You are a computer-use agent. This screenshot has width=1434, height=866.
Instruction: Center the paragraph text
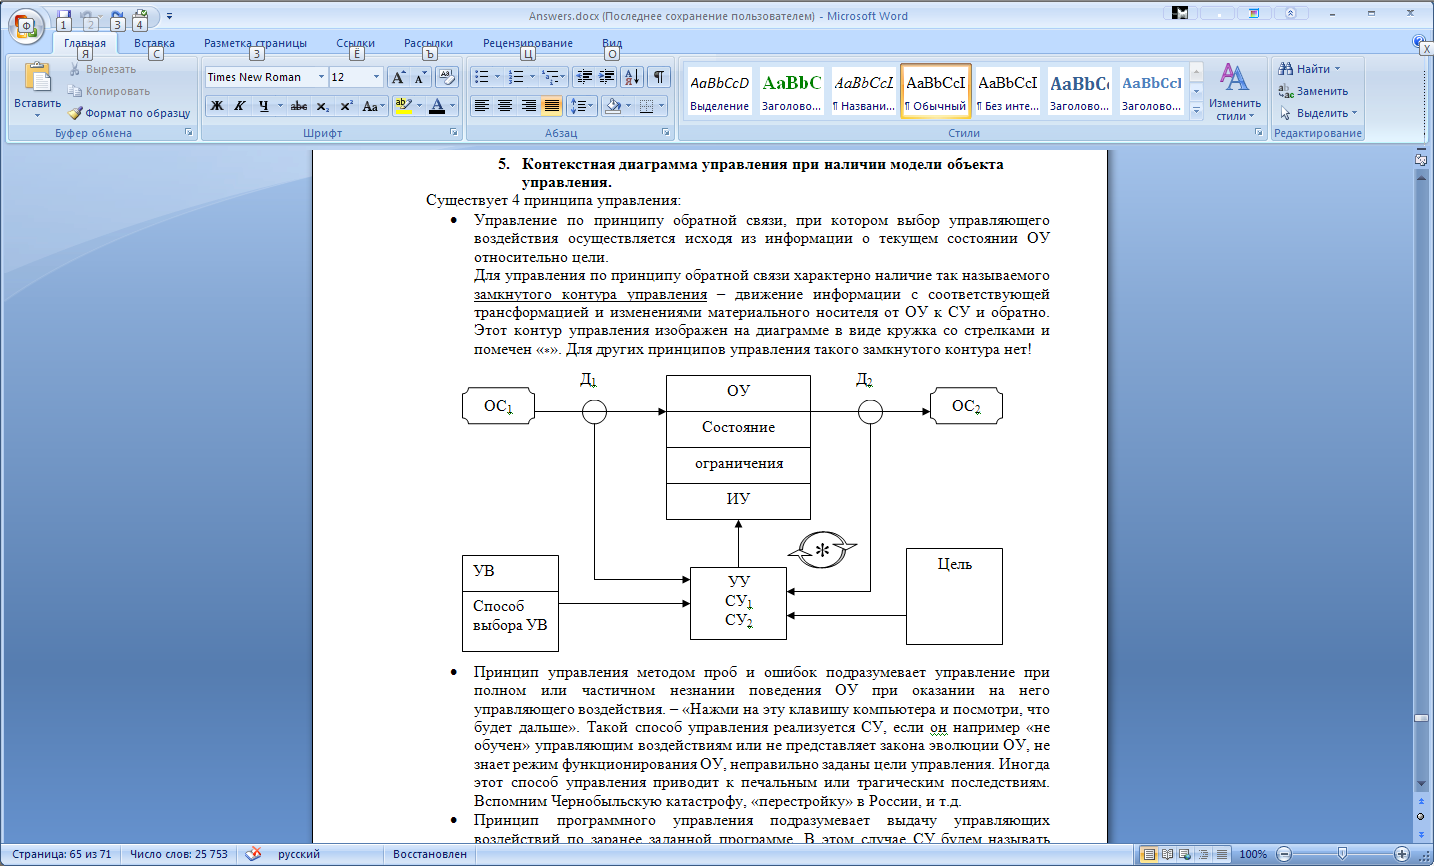point(505,106)
